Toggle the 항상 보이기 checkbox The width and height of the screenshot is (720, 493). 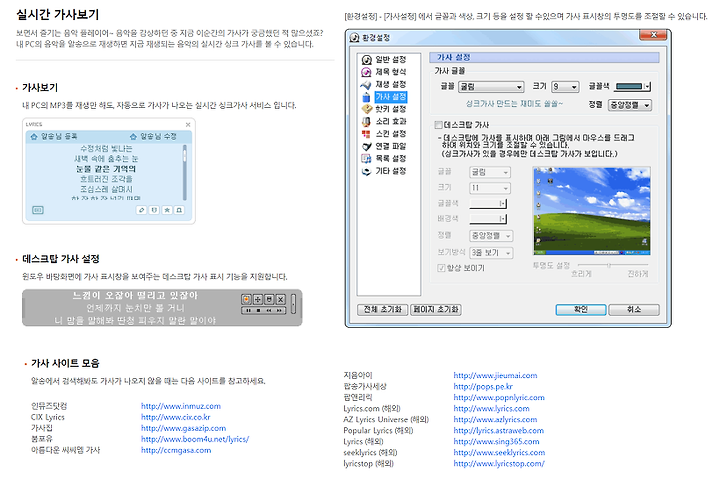[441, 268]
